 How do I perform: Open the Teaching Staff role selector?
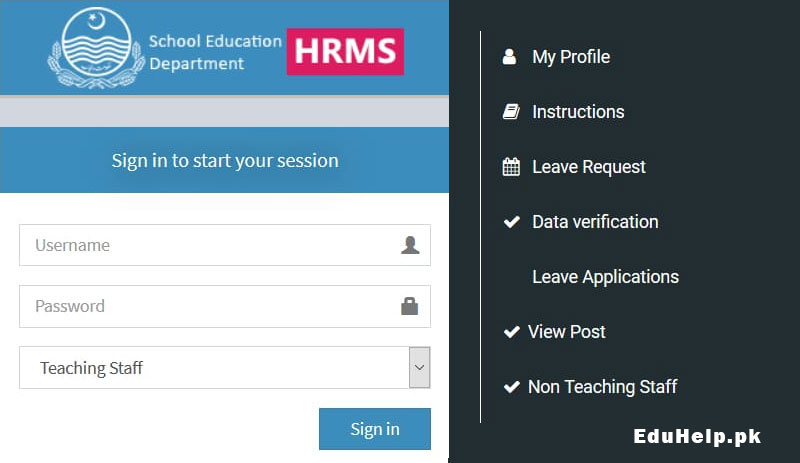coord(224,368)
